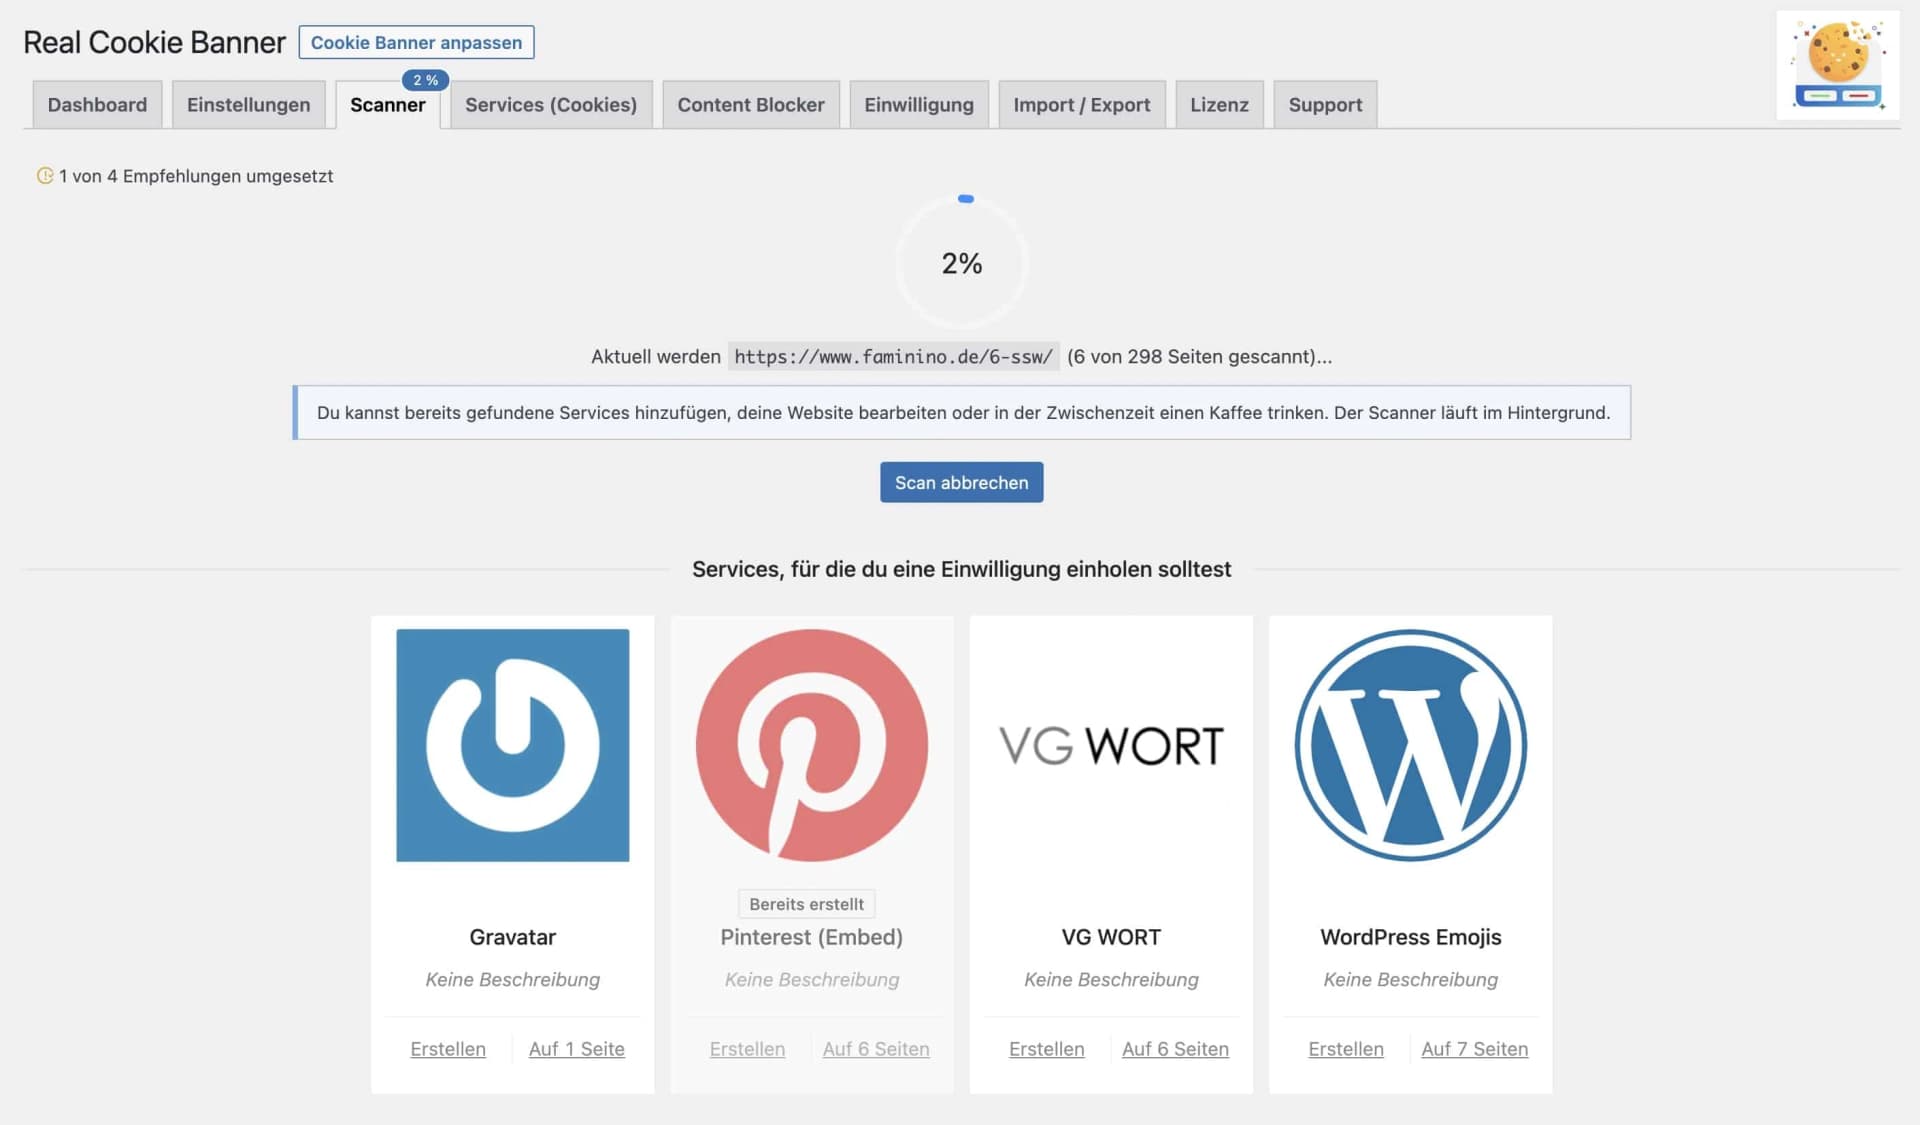Click the 2 % scanner badge
Screen dimensions: 1920x1125
(x=425, y=80)
